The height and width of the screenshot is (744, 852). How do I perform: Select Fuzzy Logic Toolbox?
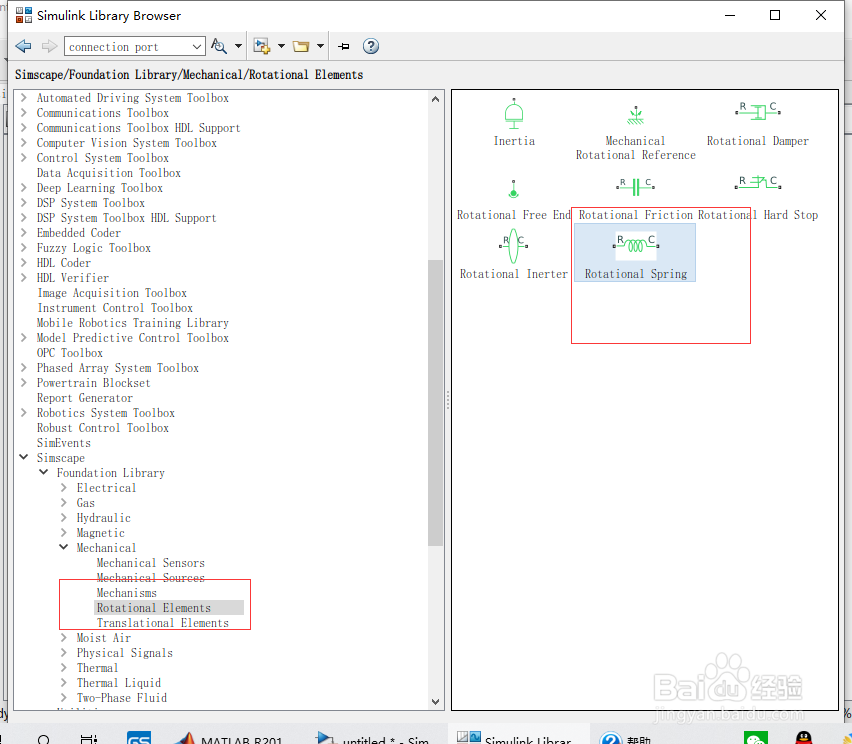pyautogui.click(x=93, y=248)
